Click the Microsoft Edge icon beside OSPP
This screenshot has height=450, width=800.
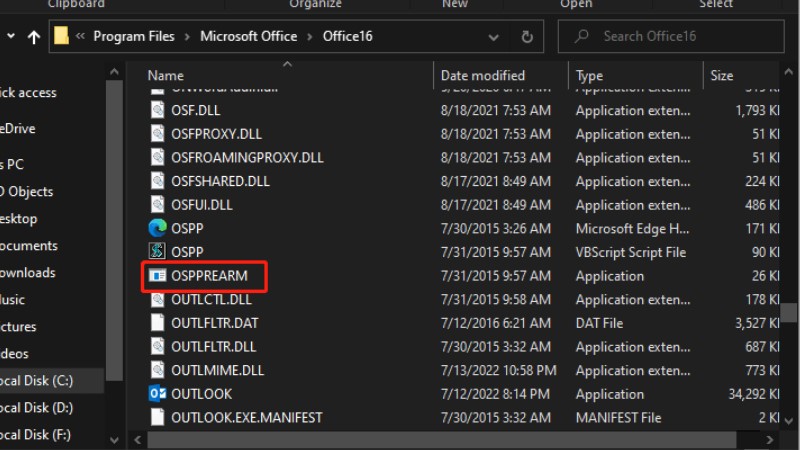[157, 228]
